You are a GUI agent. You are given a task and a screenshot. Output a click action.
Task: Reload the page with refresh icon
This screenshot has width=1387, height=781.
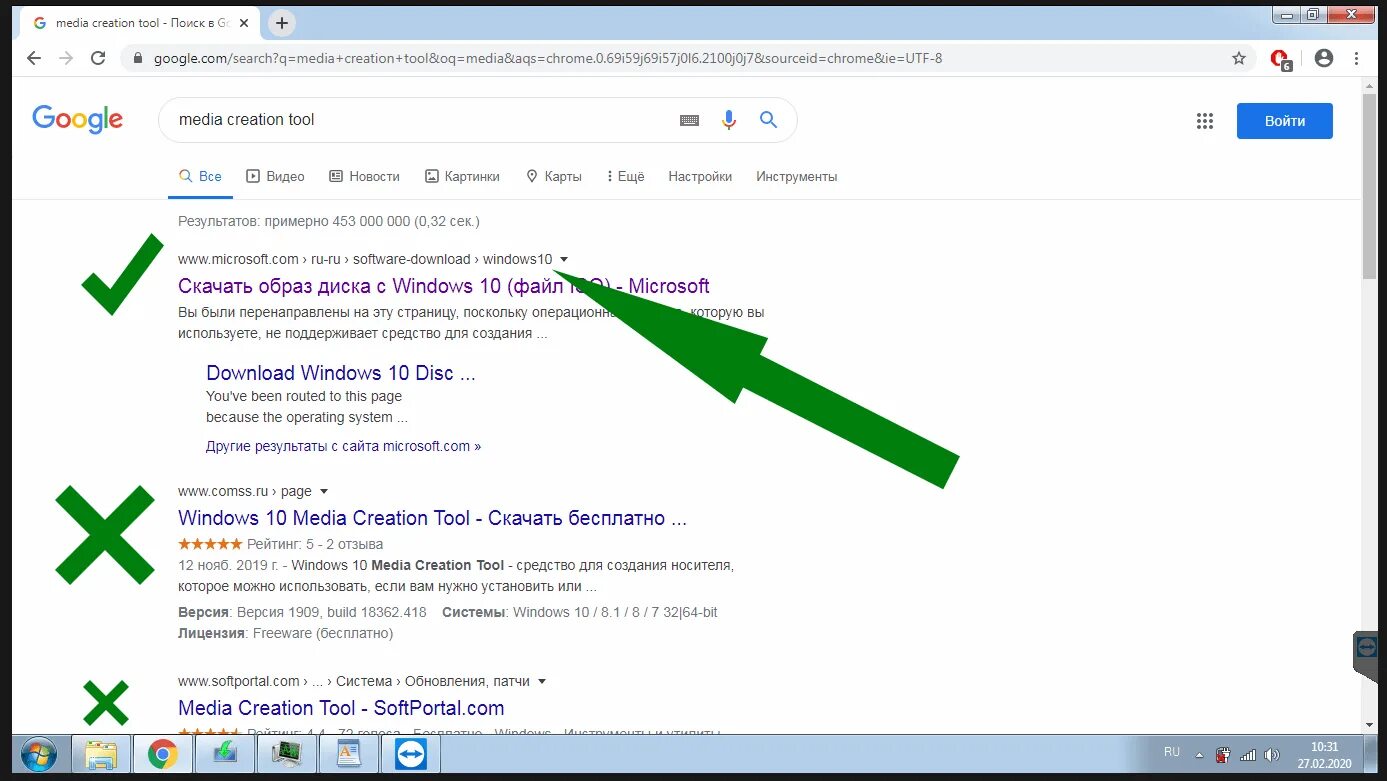pos(98,58)
